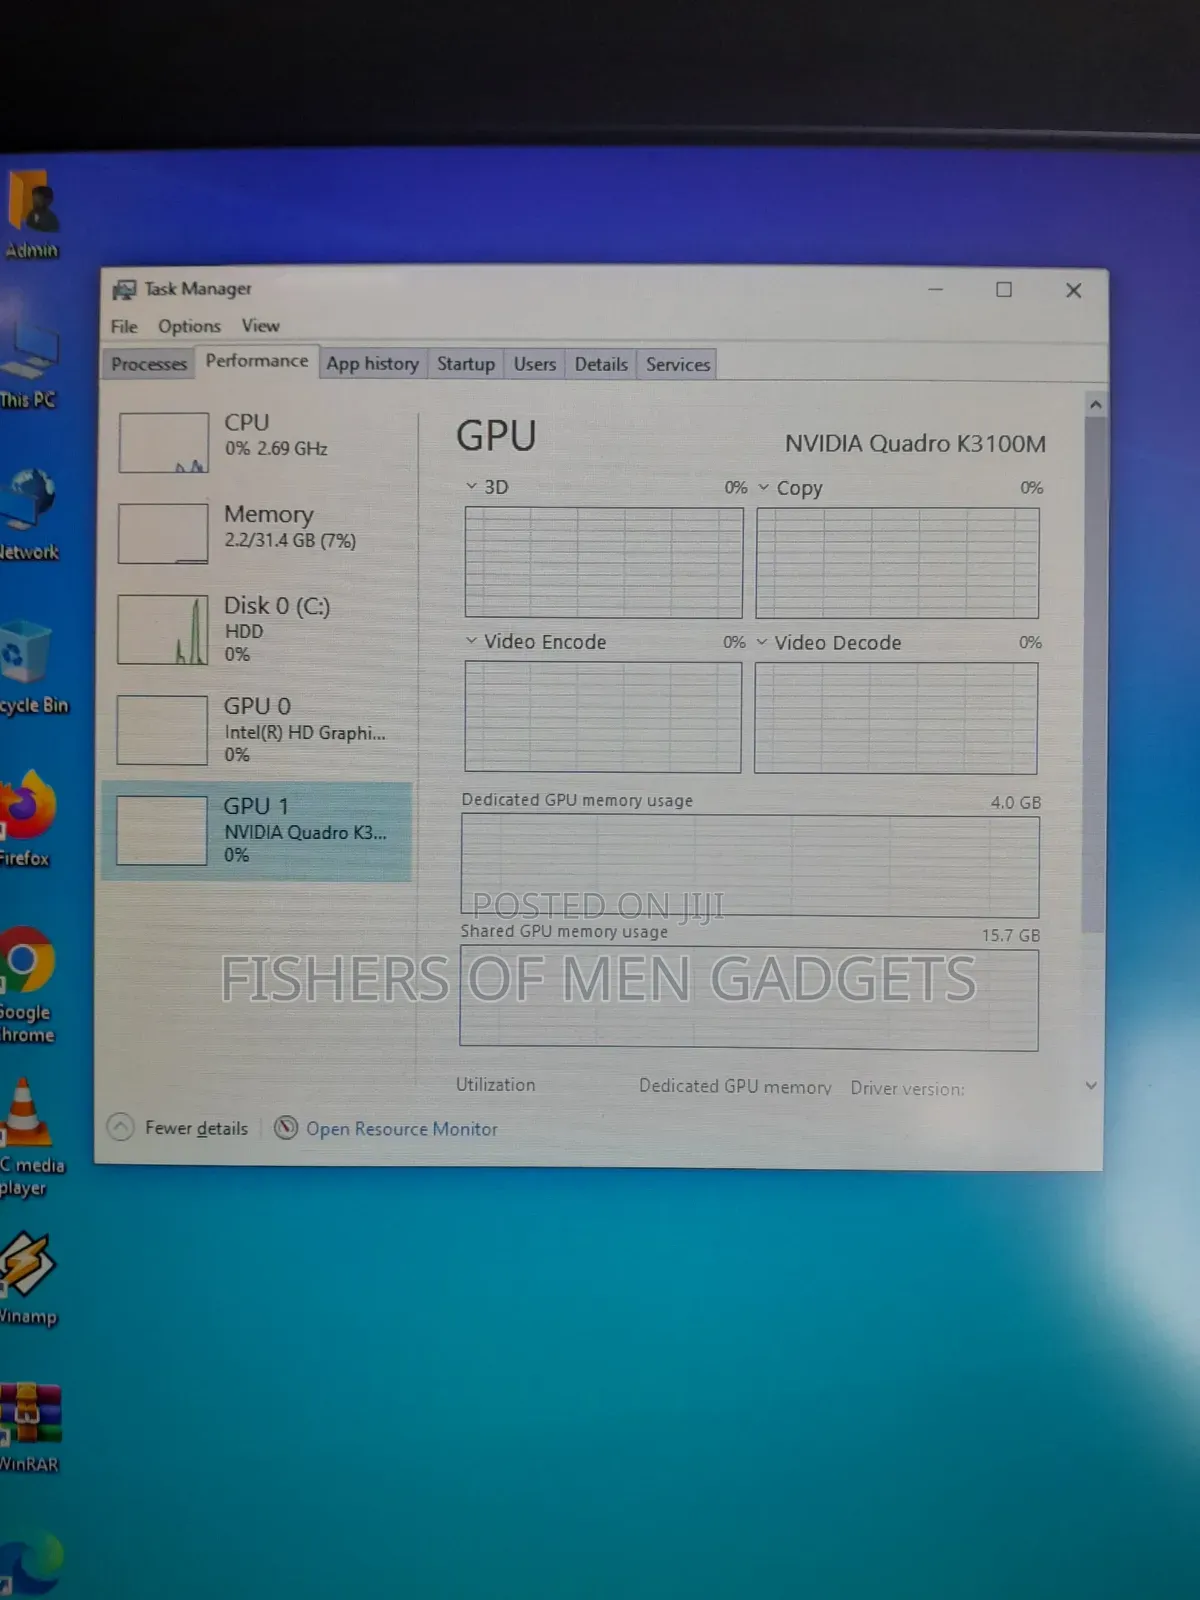Screen dimensions: 1200x1600
Task: Select GPU 0 Intel HD Graphics entry
Action: point(258,730)
